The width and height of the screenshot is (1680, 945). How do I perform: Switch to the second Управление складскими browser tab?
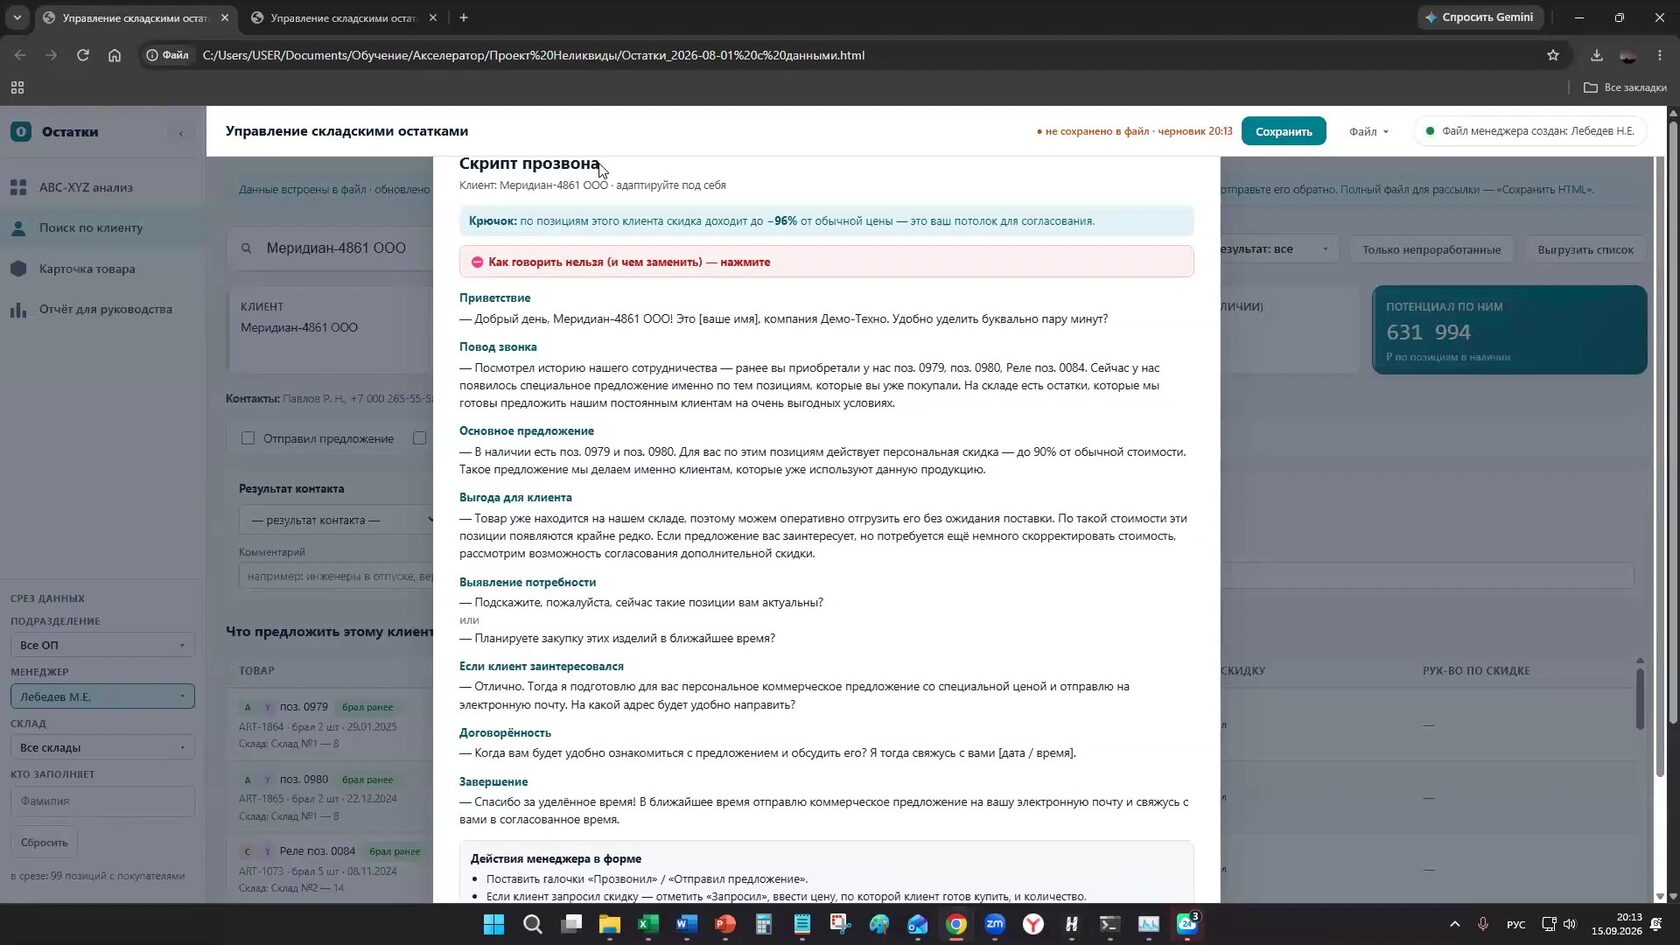pos(342,17)
